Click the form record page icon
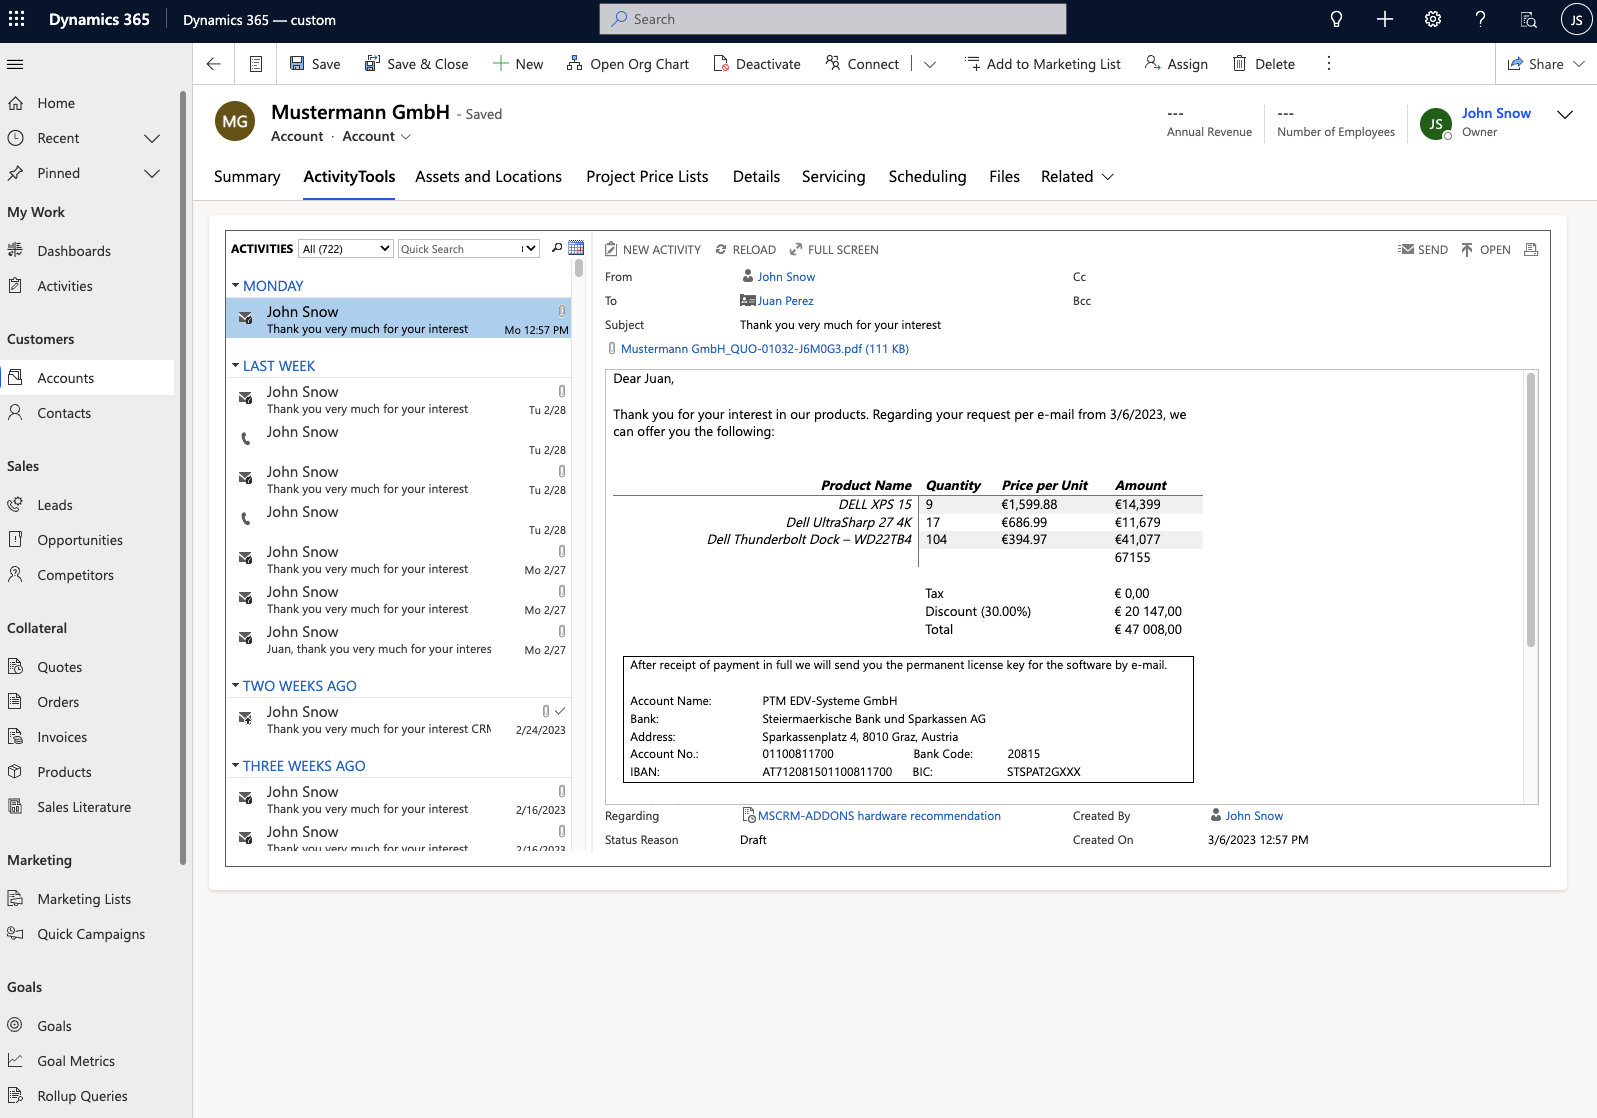 [256, 64]
